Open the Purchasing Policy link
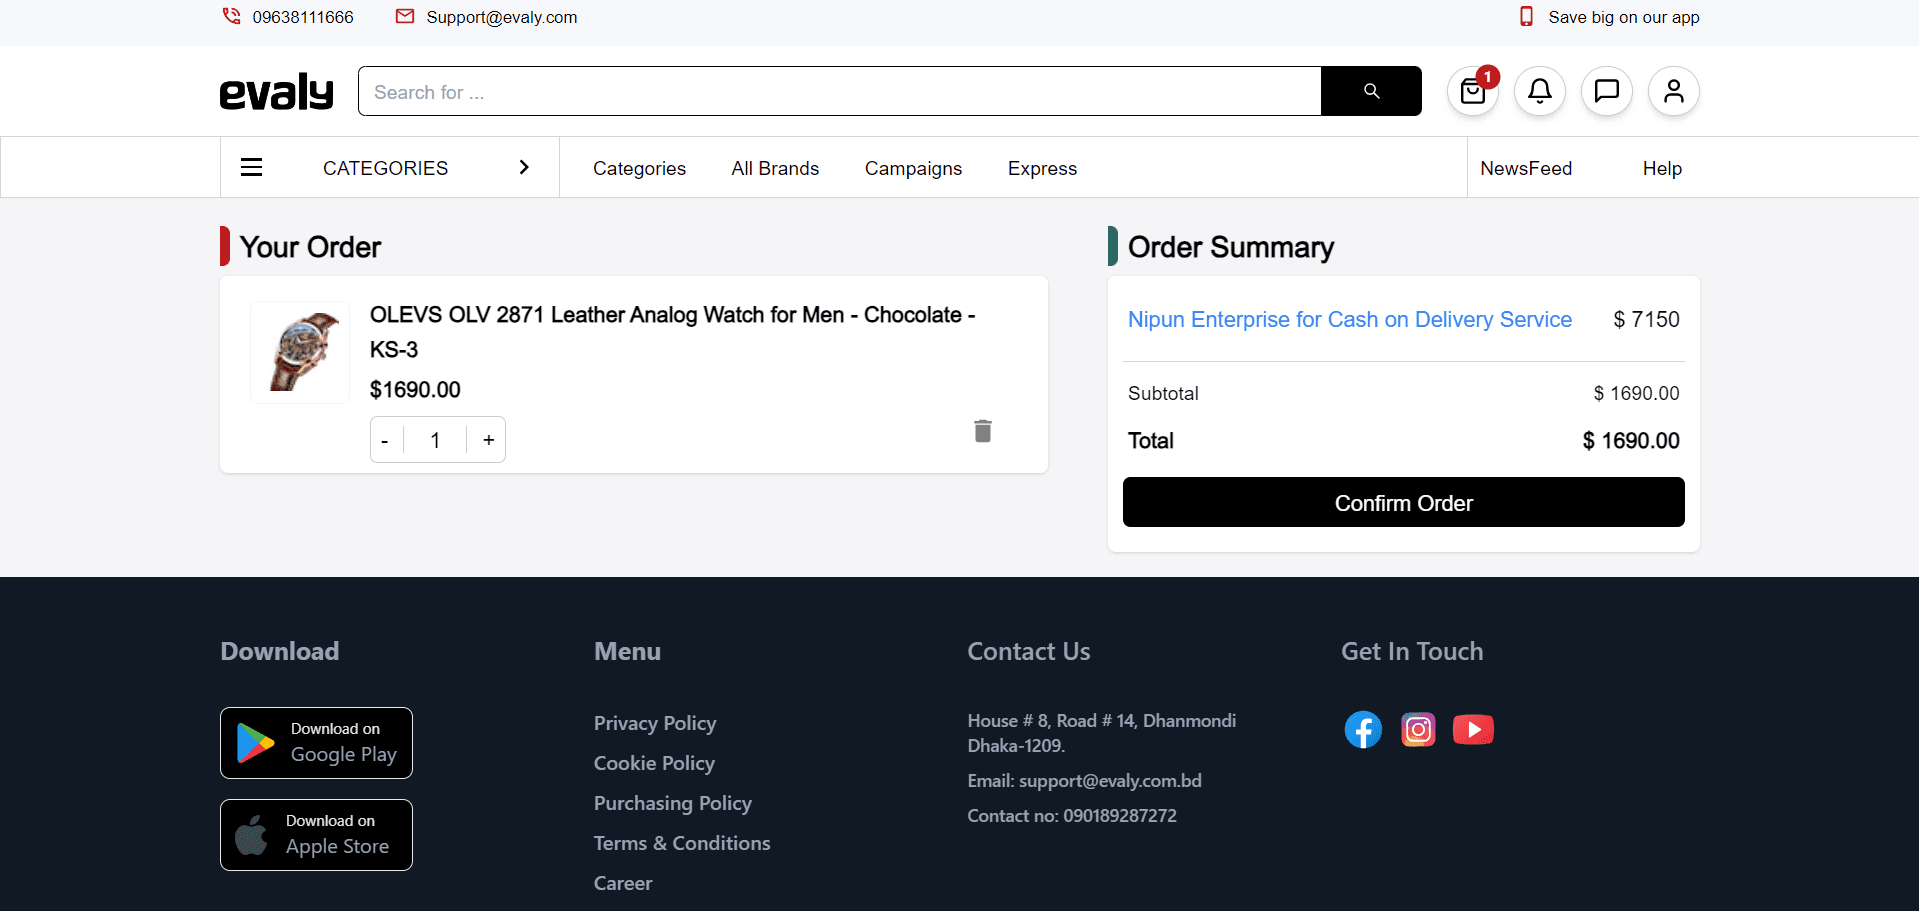The width and height of the screenshot is (1919, 911). tap(672, 803)
